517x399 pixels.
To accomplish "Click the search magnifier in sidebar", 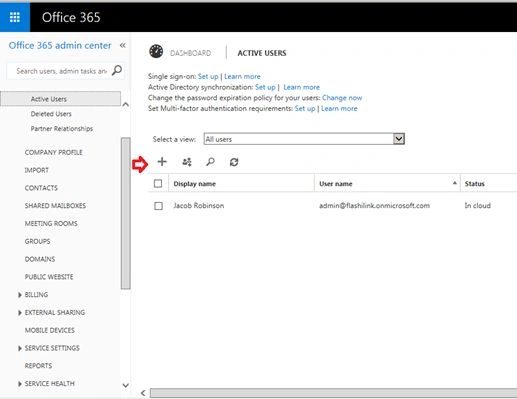I will pyautogui.click(x=117, y=70).
